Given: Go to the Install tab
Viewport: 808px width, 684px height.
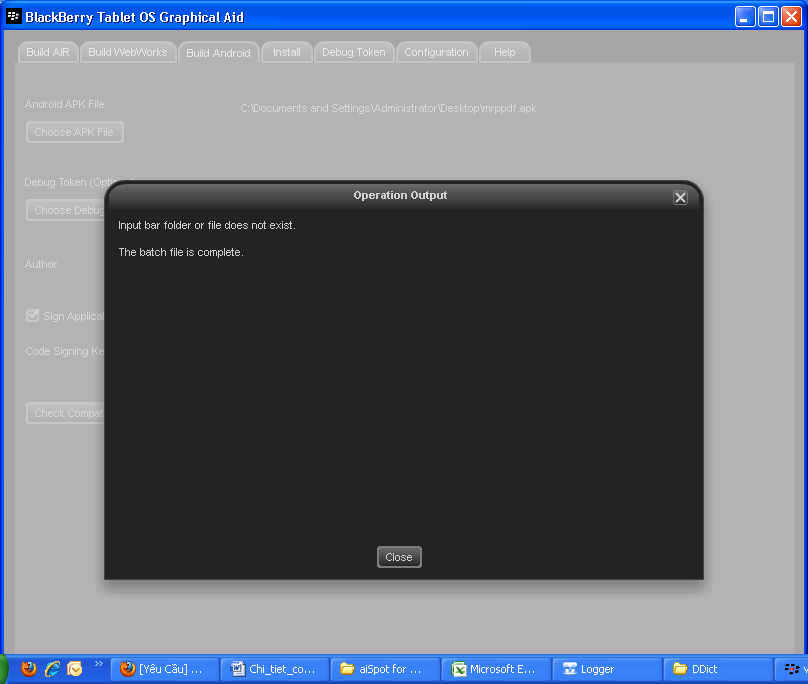Looking at the screenshot, I should click(287, 52).
